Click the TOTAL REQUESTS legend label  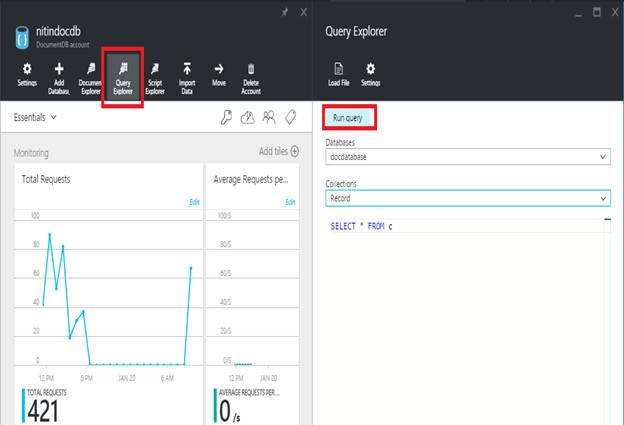tap(47, 392)
